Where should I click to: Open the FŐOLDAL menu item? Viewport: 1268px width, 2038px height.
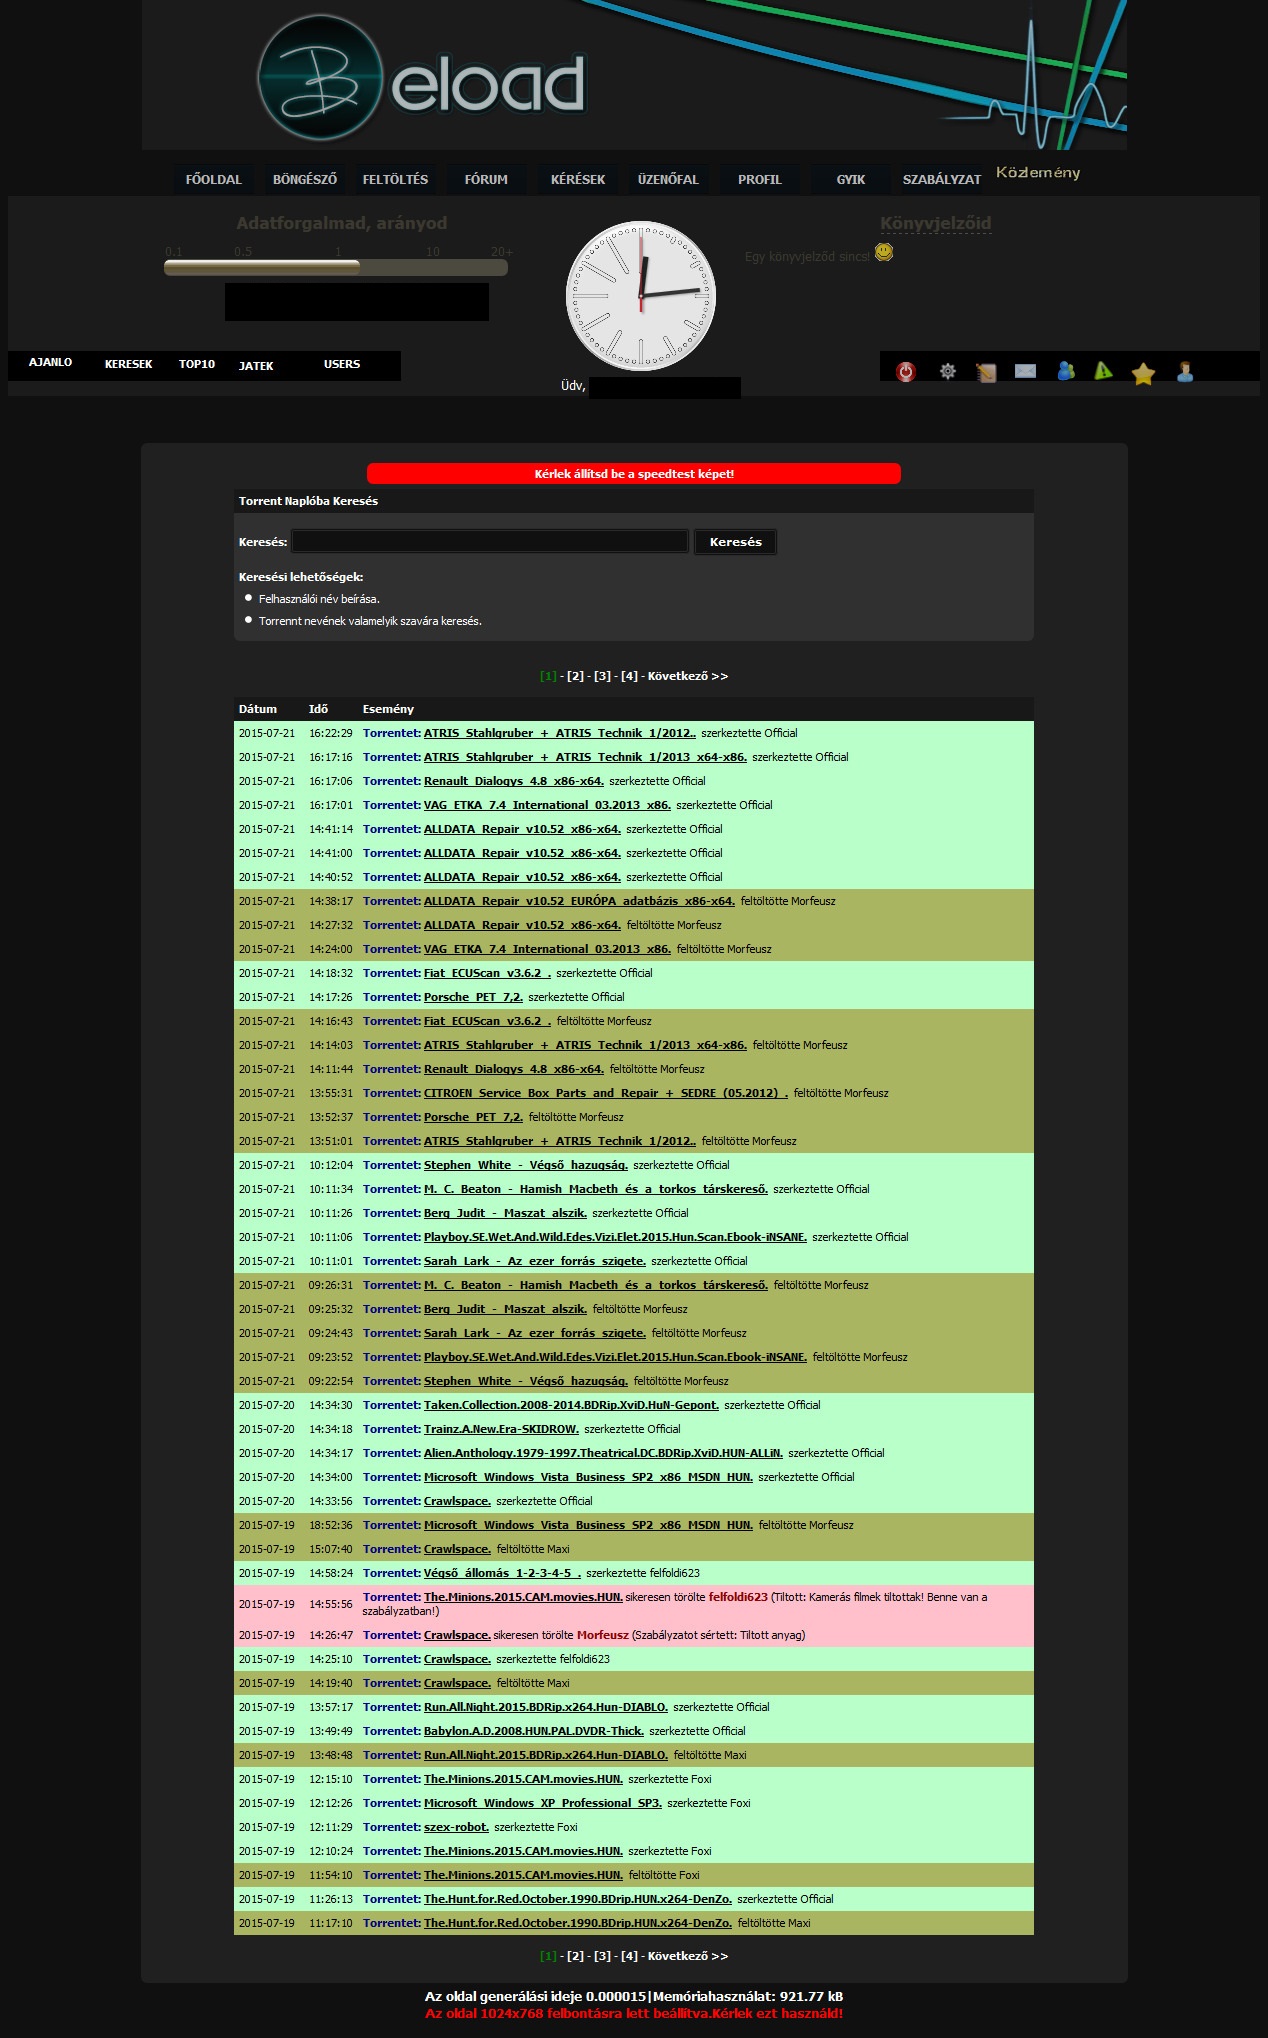tap(214, 180)
